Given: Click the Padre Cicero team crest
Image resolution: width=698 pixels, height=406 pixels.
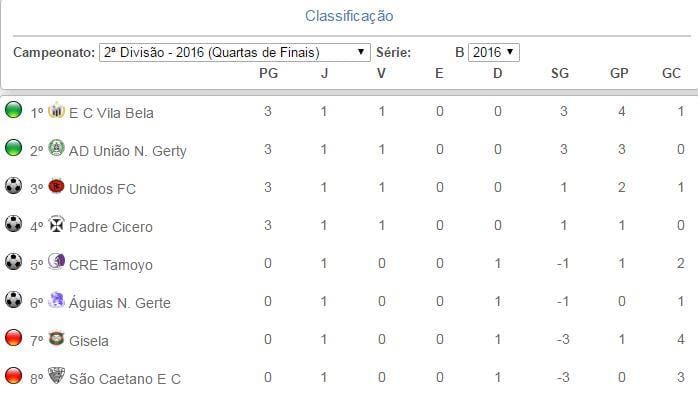Looking at the screenshot, I should tap(56, 226).
